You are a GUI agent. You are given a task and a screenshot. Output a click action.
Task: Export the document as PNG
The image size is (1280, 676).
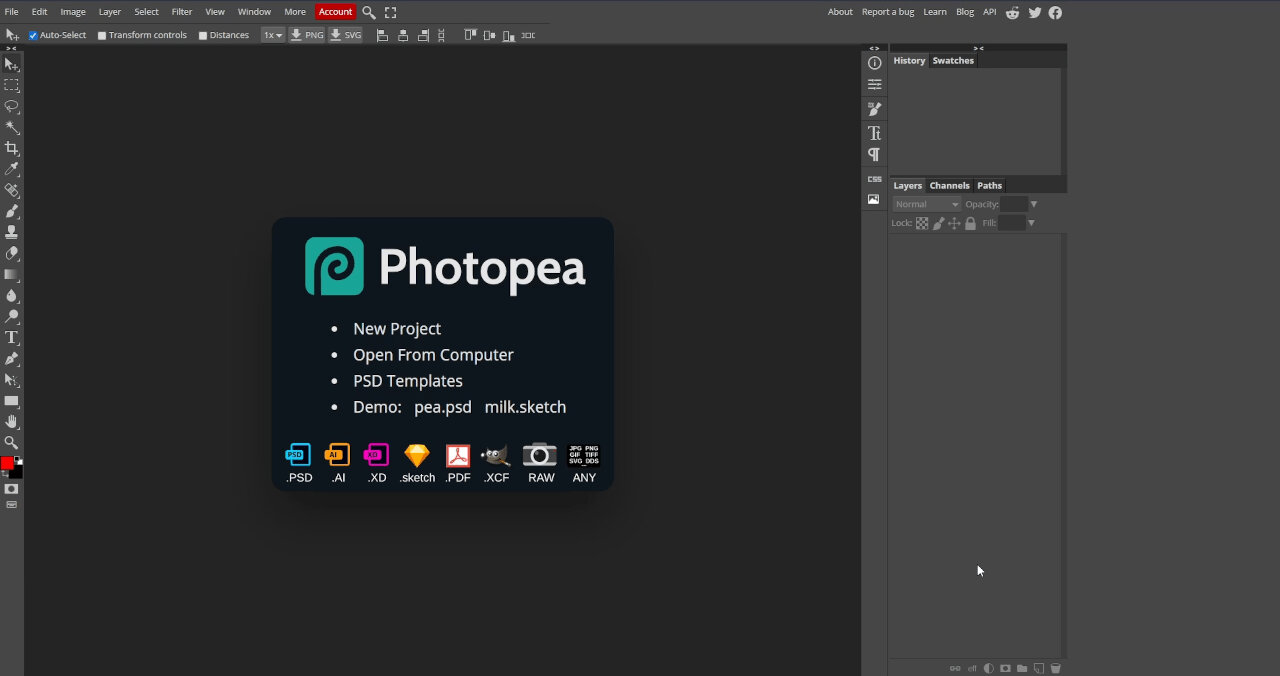coord(306,34)
